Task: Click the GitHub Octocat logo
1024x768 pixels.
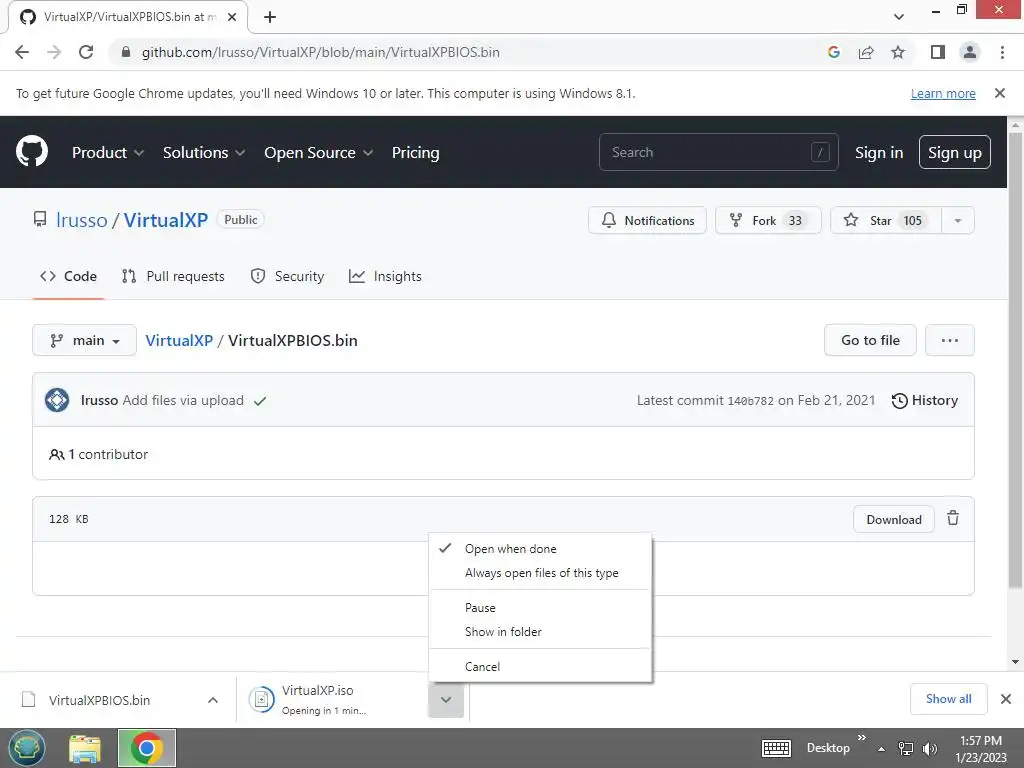Action: click(x=32, y=152)
